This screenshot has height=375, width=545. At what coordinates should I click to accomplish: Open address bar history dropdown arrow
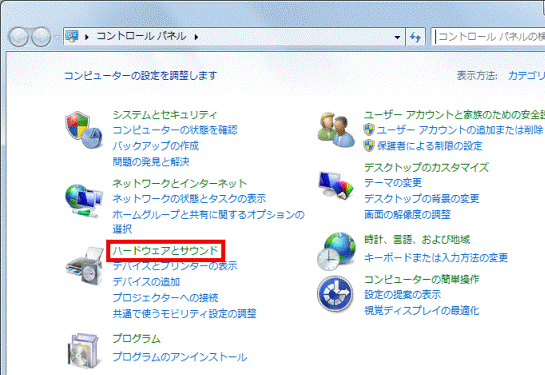coord(397,37)
